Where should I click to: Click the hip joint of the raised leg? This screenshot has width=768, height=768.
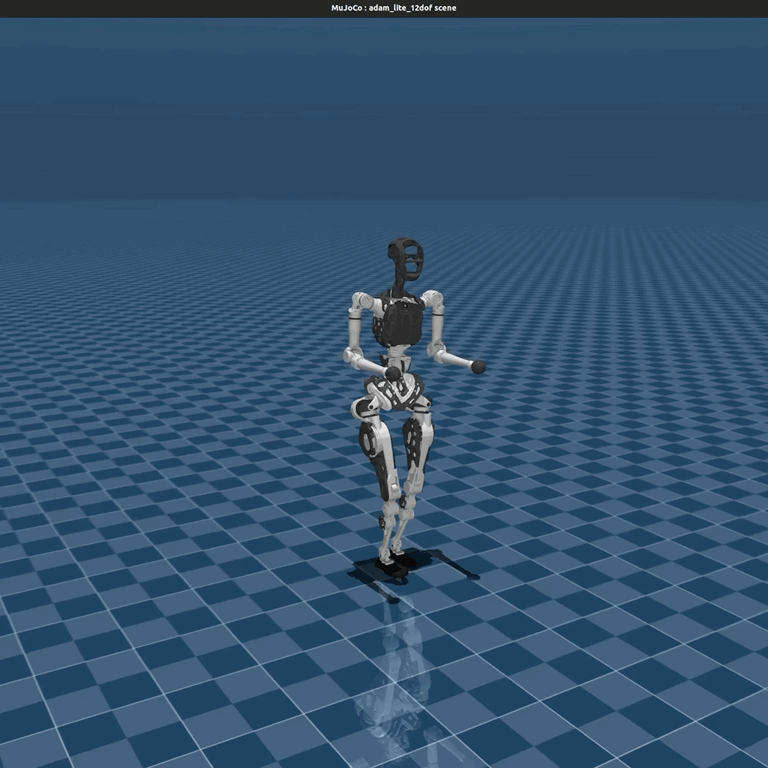point(364,406)
